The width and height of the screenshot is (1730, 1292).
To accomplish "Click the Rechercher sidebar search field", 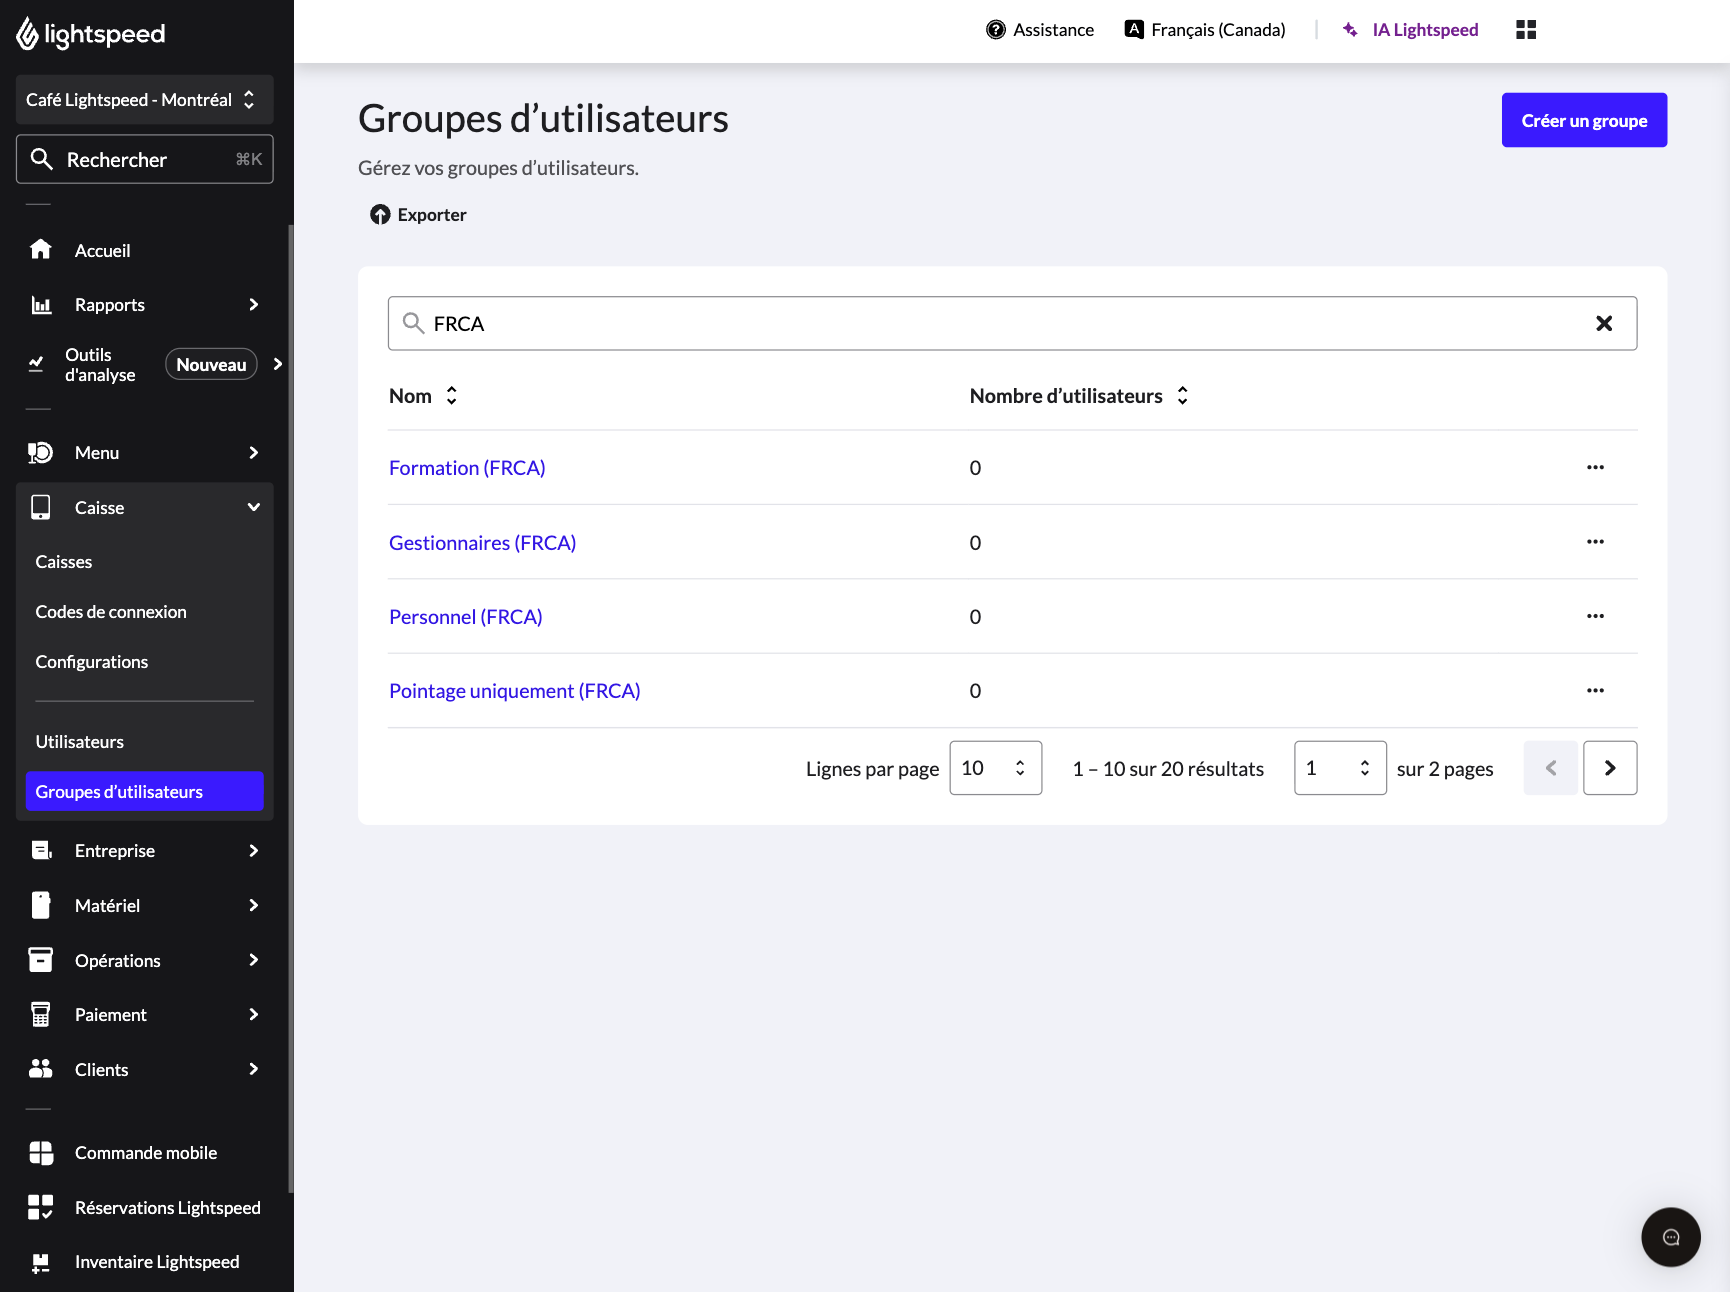I will [x=144, y=159].
